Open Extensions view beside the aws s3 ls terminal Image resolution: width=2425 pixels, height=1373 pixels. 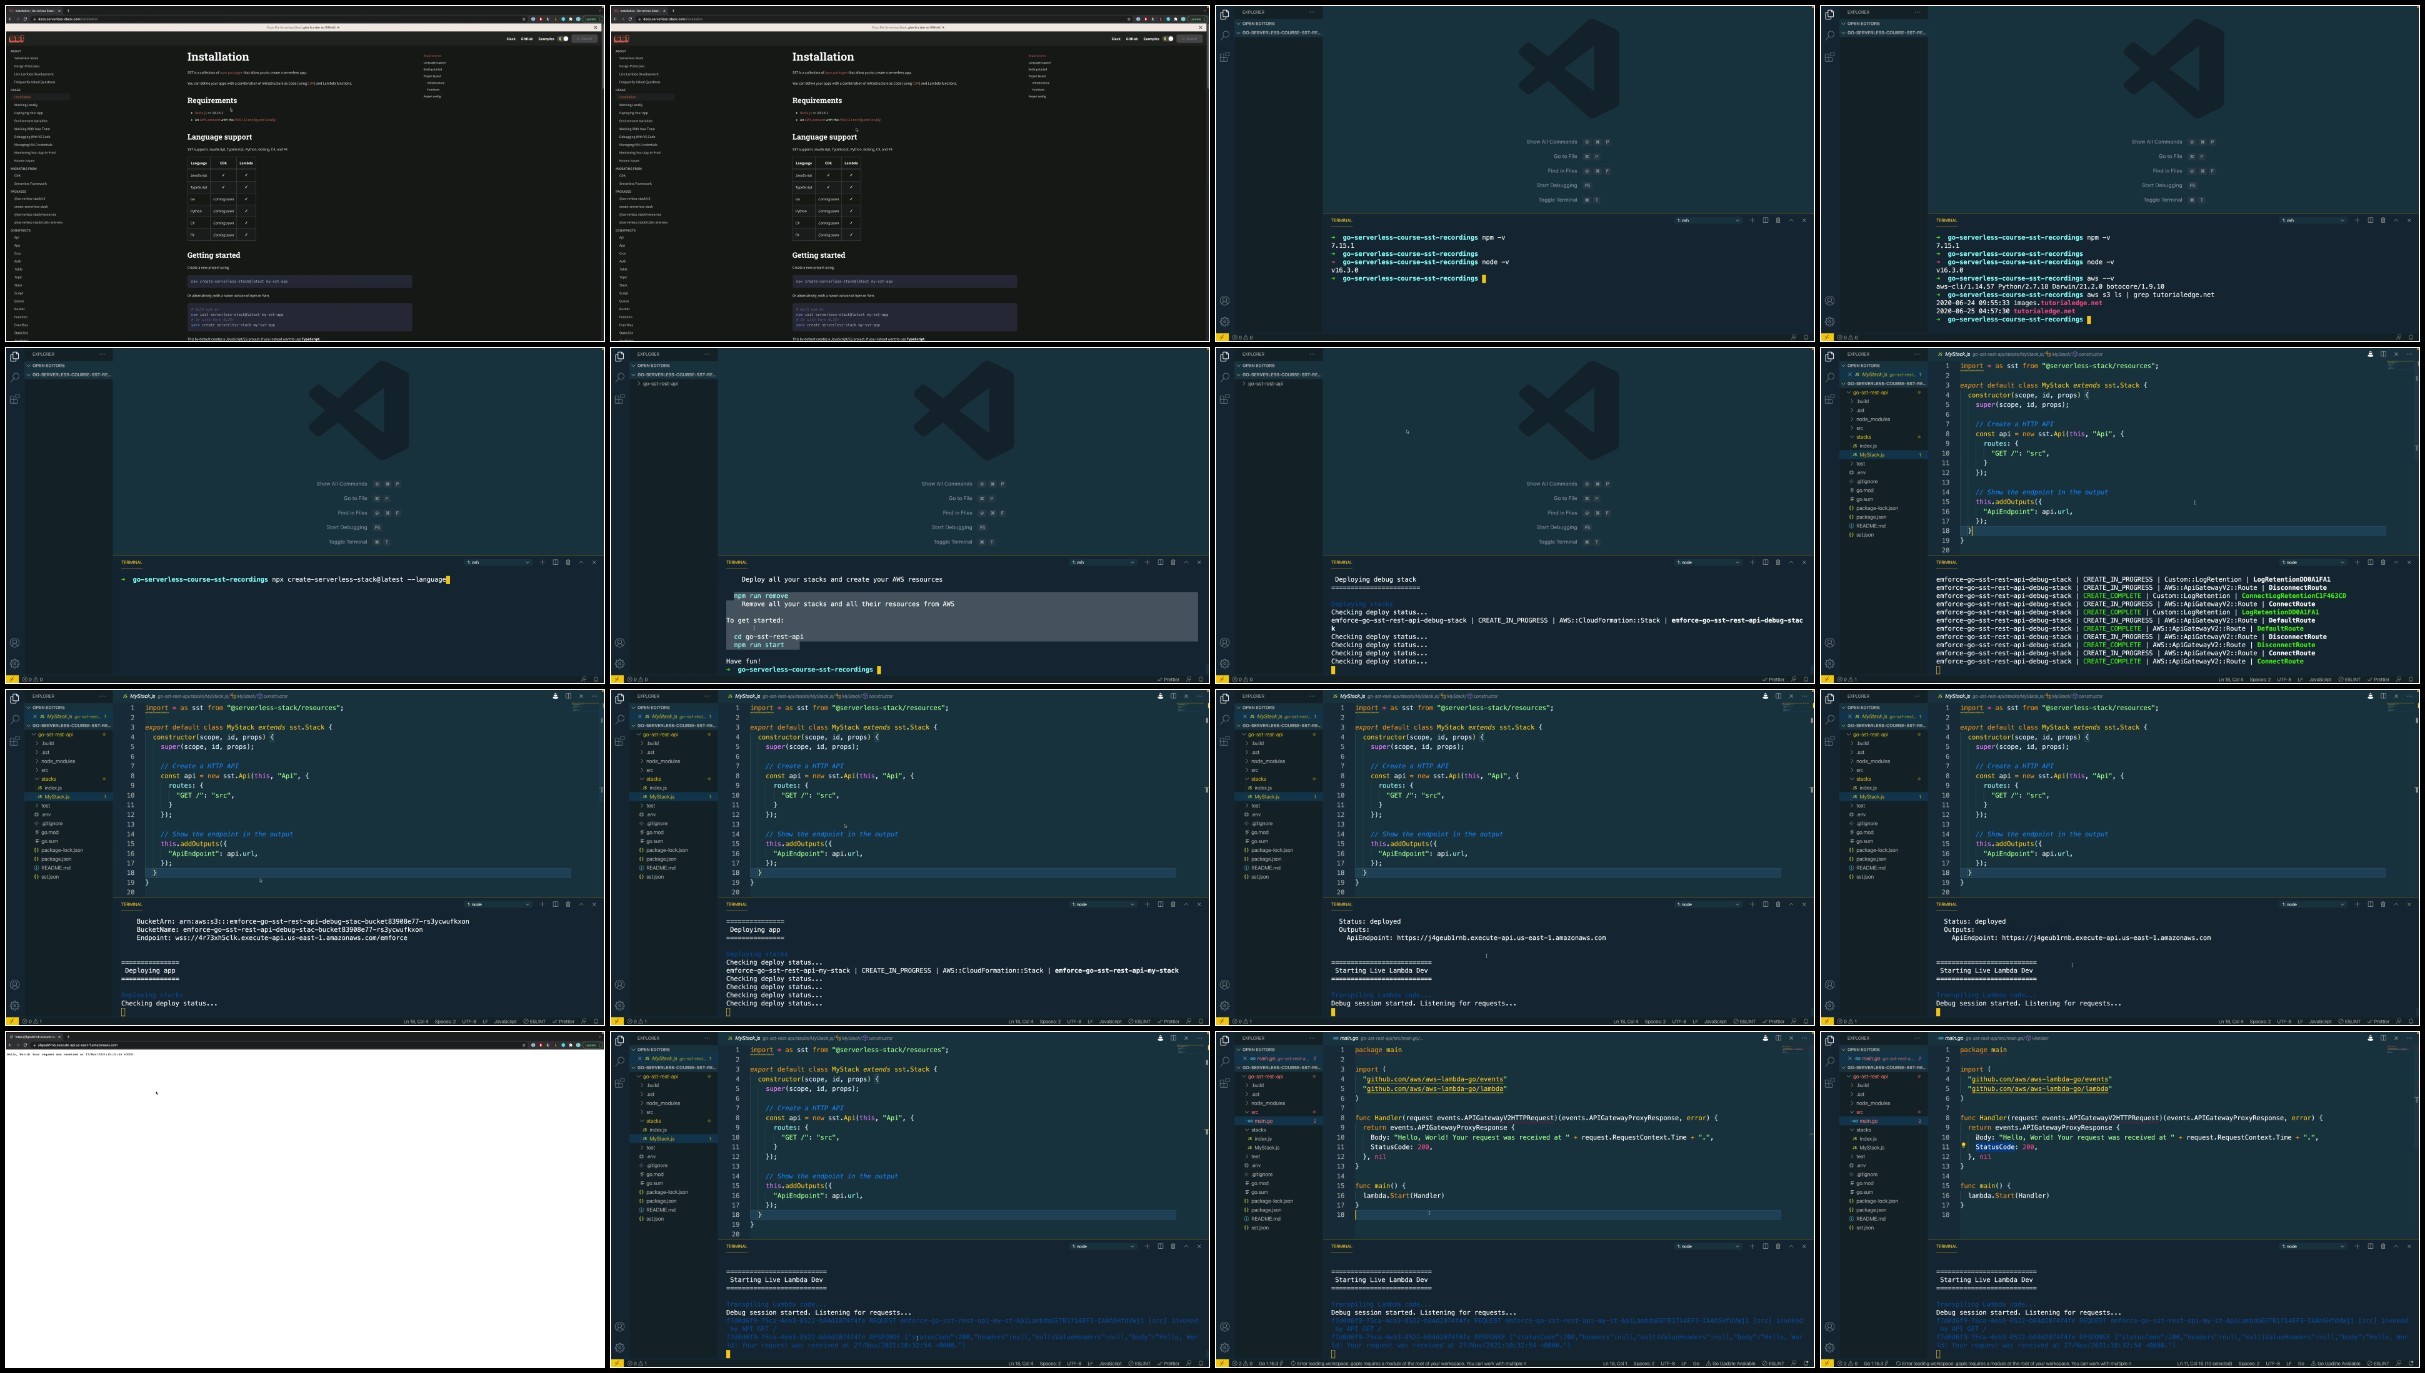pos(1829,57)
